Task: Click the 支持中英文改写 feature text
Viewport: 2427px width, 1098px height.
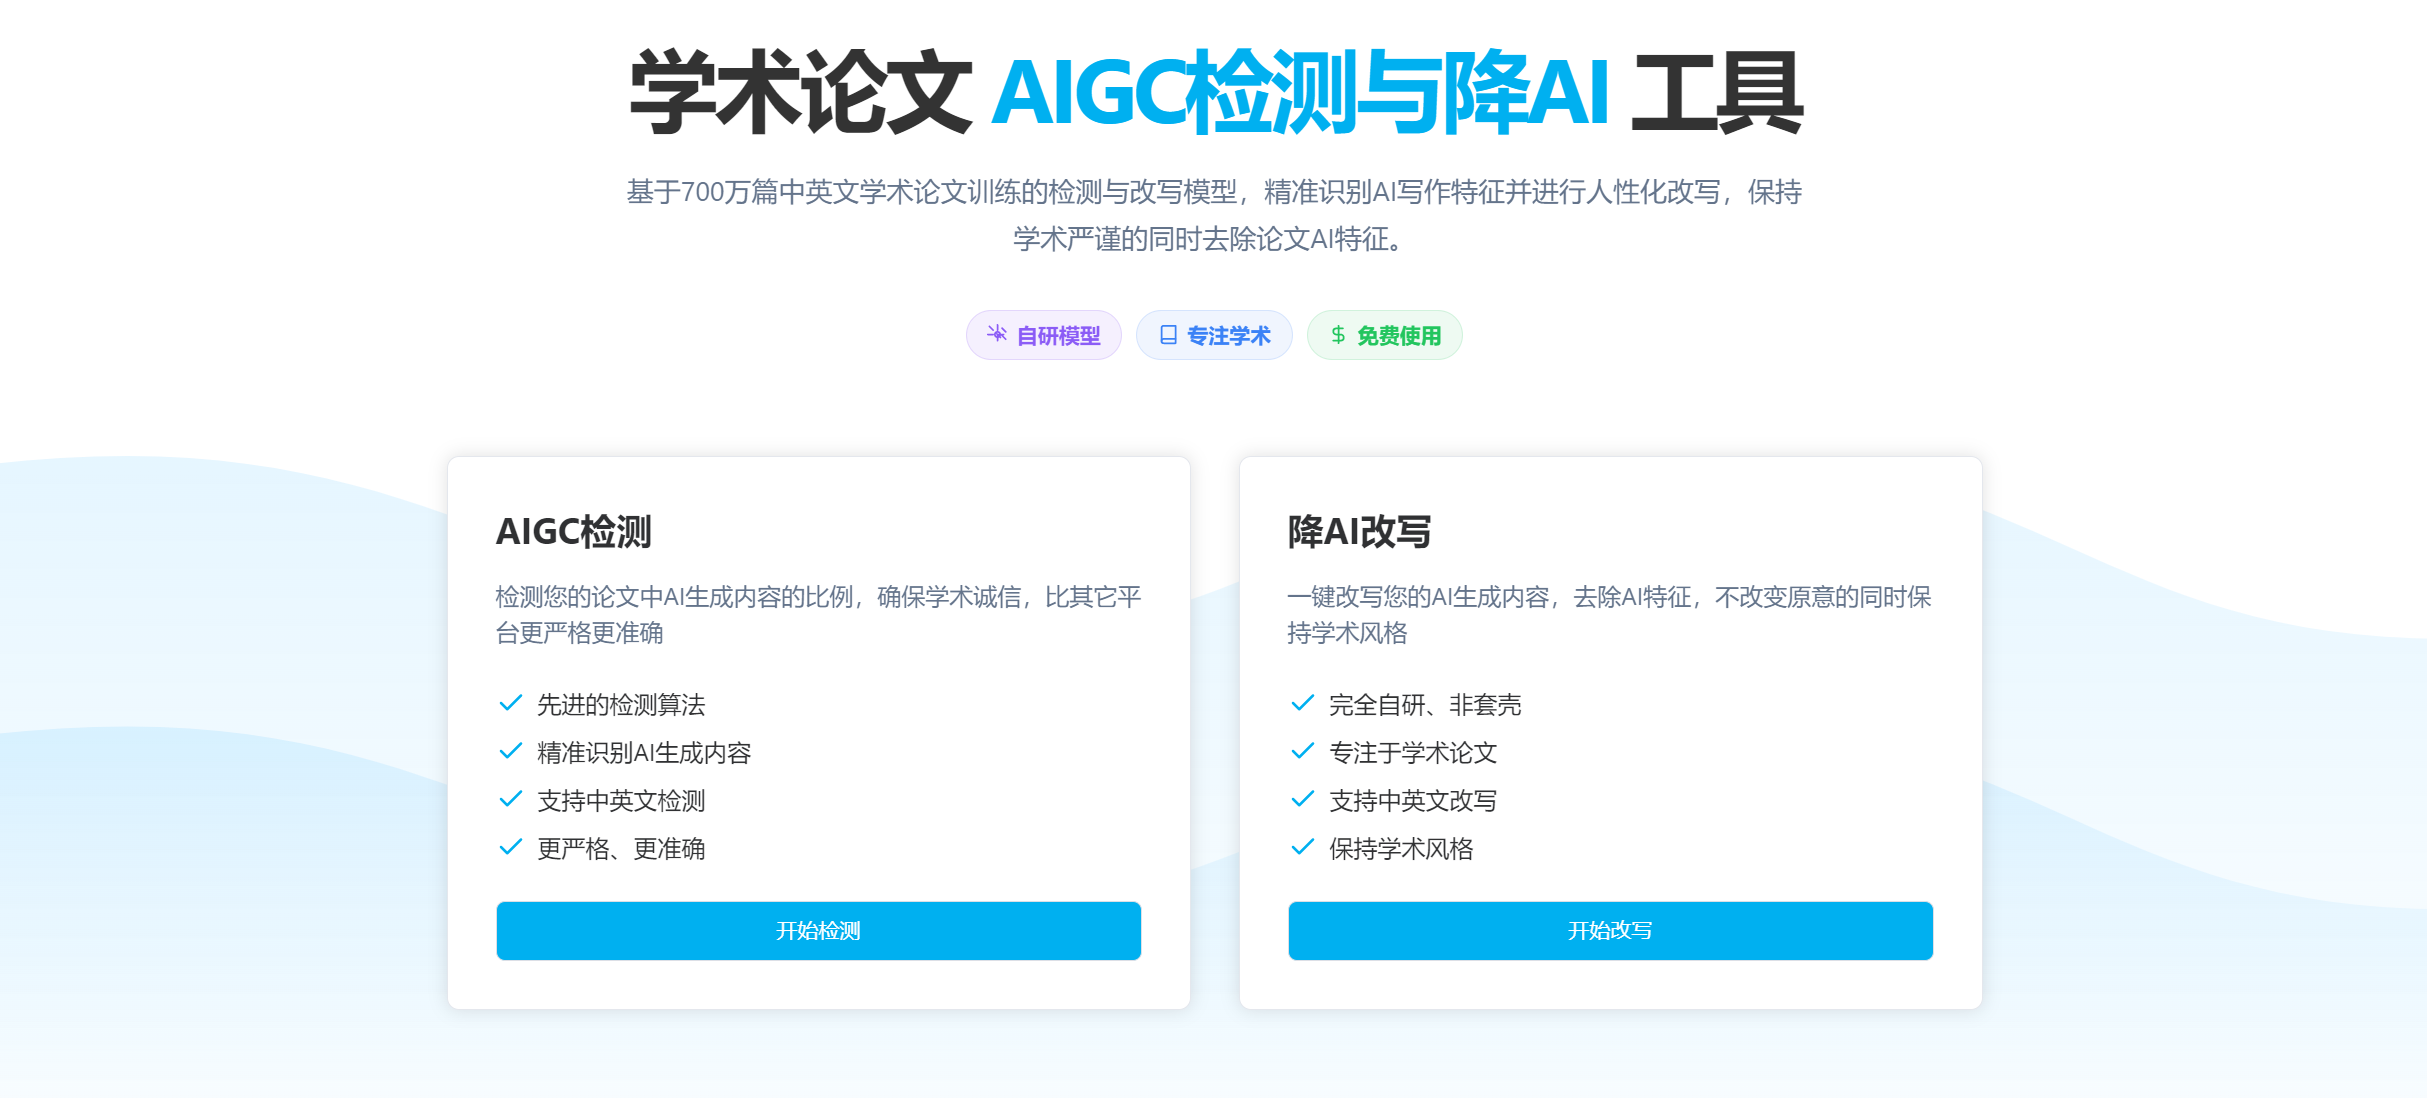Action: click(1413, 801)
